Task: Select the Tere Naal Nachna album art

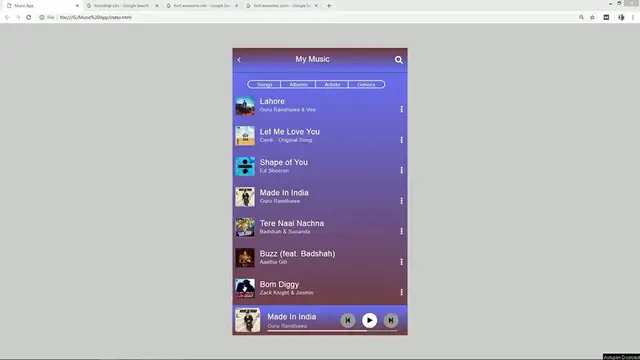Action: pyautogui.click(x=245, y=227)
